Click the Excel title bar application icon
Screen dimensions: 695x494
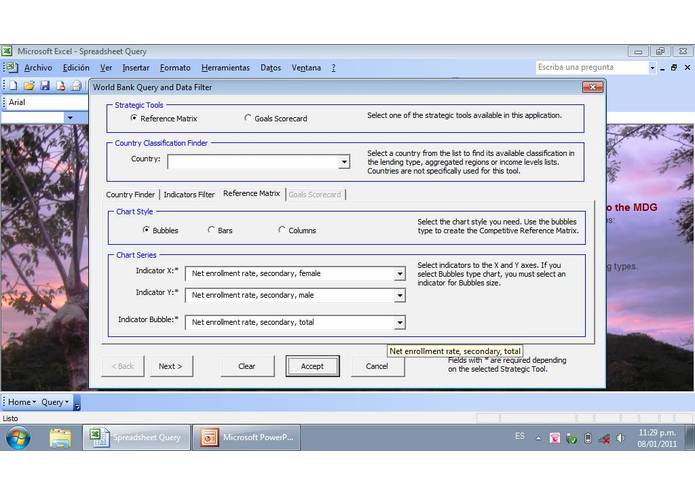(x=7, y=51)
